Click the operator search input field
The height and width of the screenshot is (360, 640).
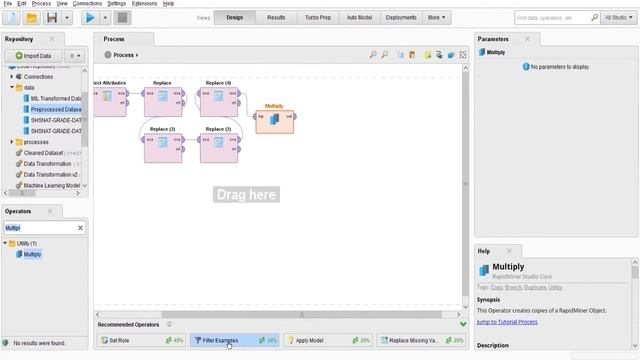point(40,228)
